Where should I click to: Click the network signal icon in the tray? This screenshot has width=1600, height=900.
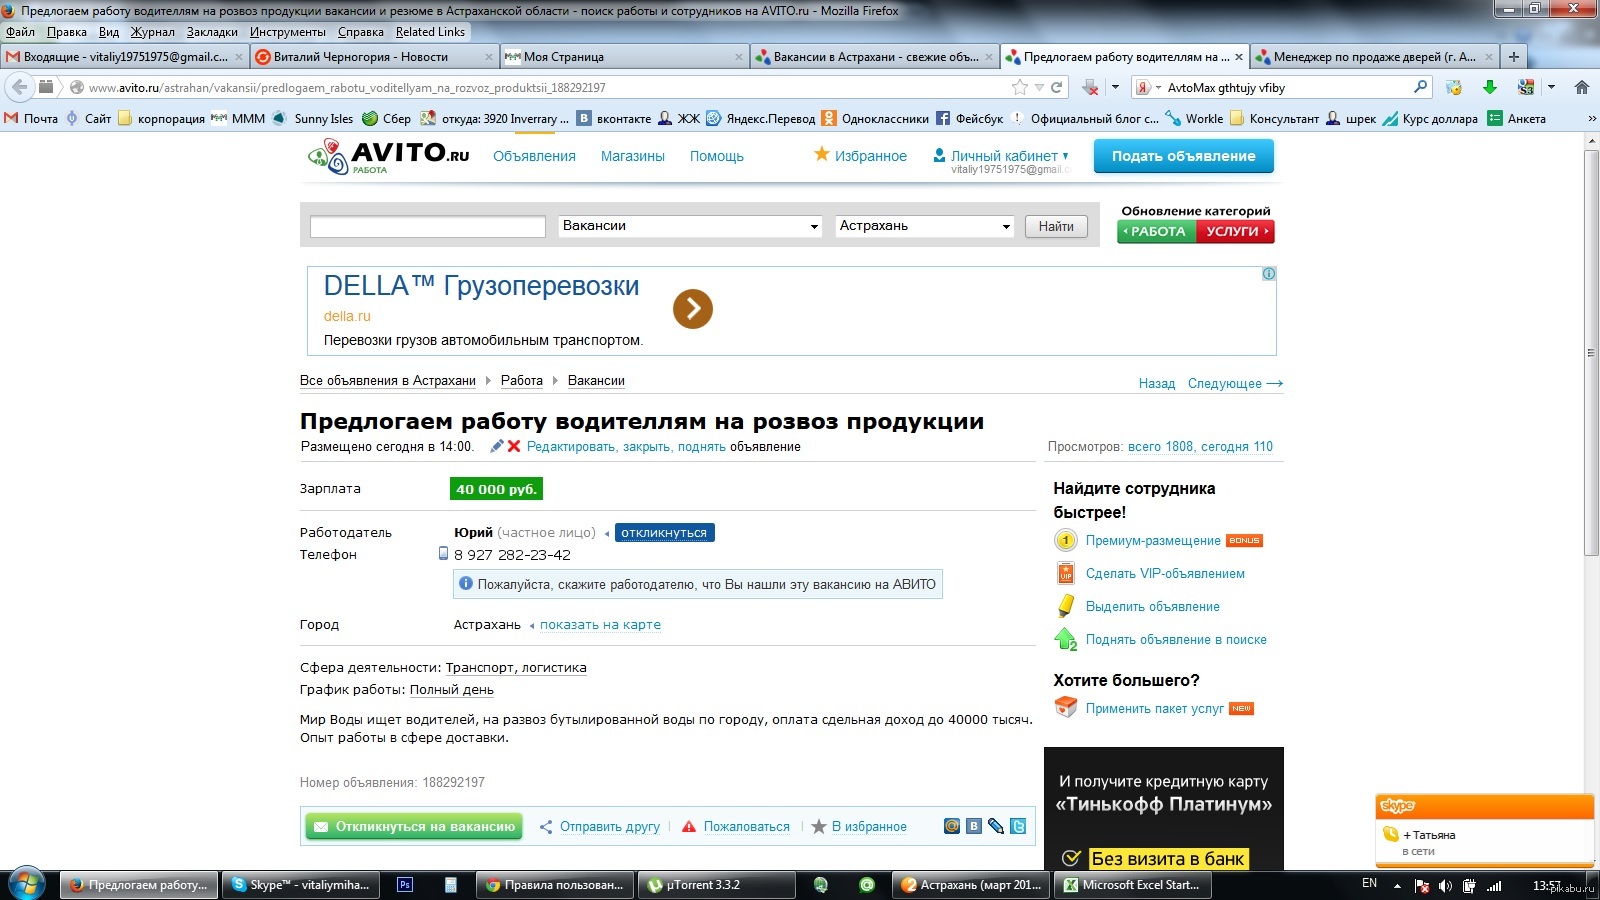tap(1494, 886)
